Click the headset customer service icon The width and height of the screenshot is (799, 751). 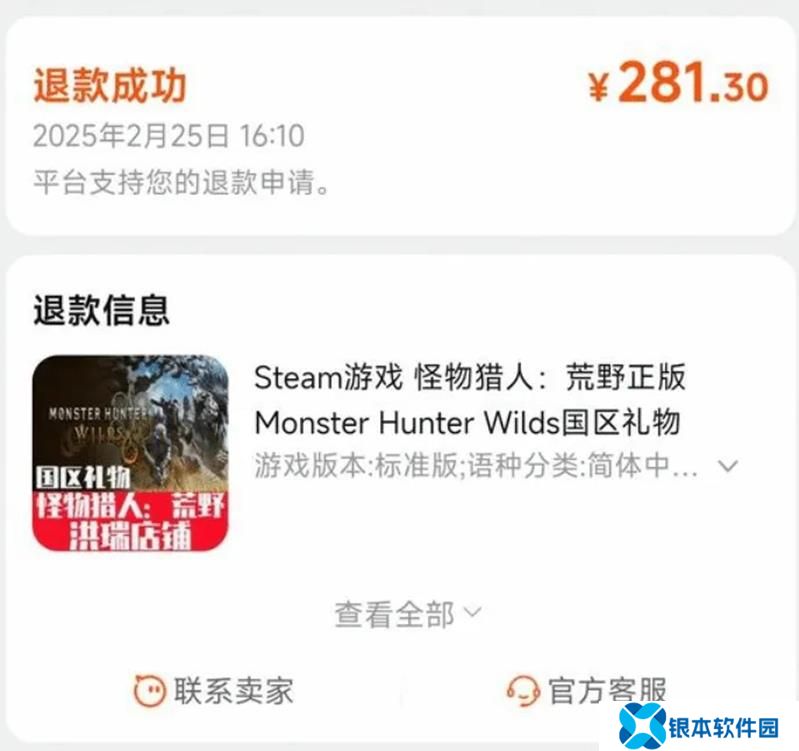[523, 691]
